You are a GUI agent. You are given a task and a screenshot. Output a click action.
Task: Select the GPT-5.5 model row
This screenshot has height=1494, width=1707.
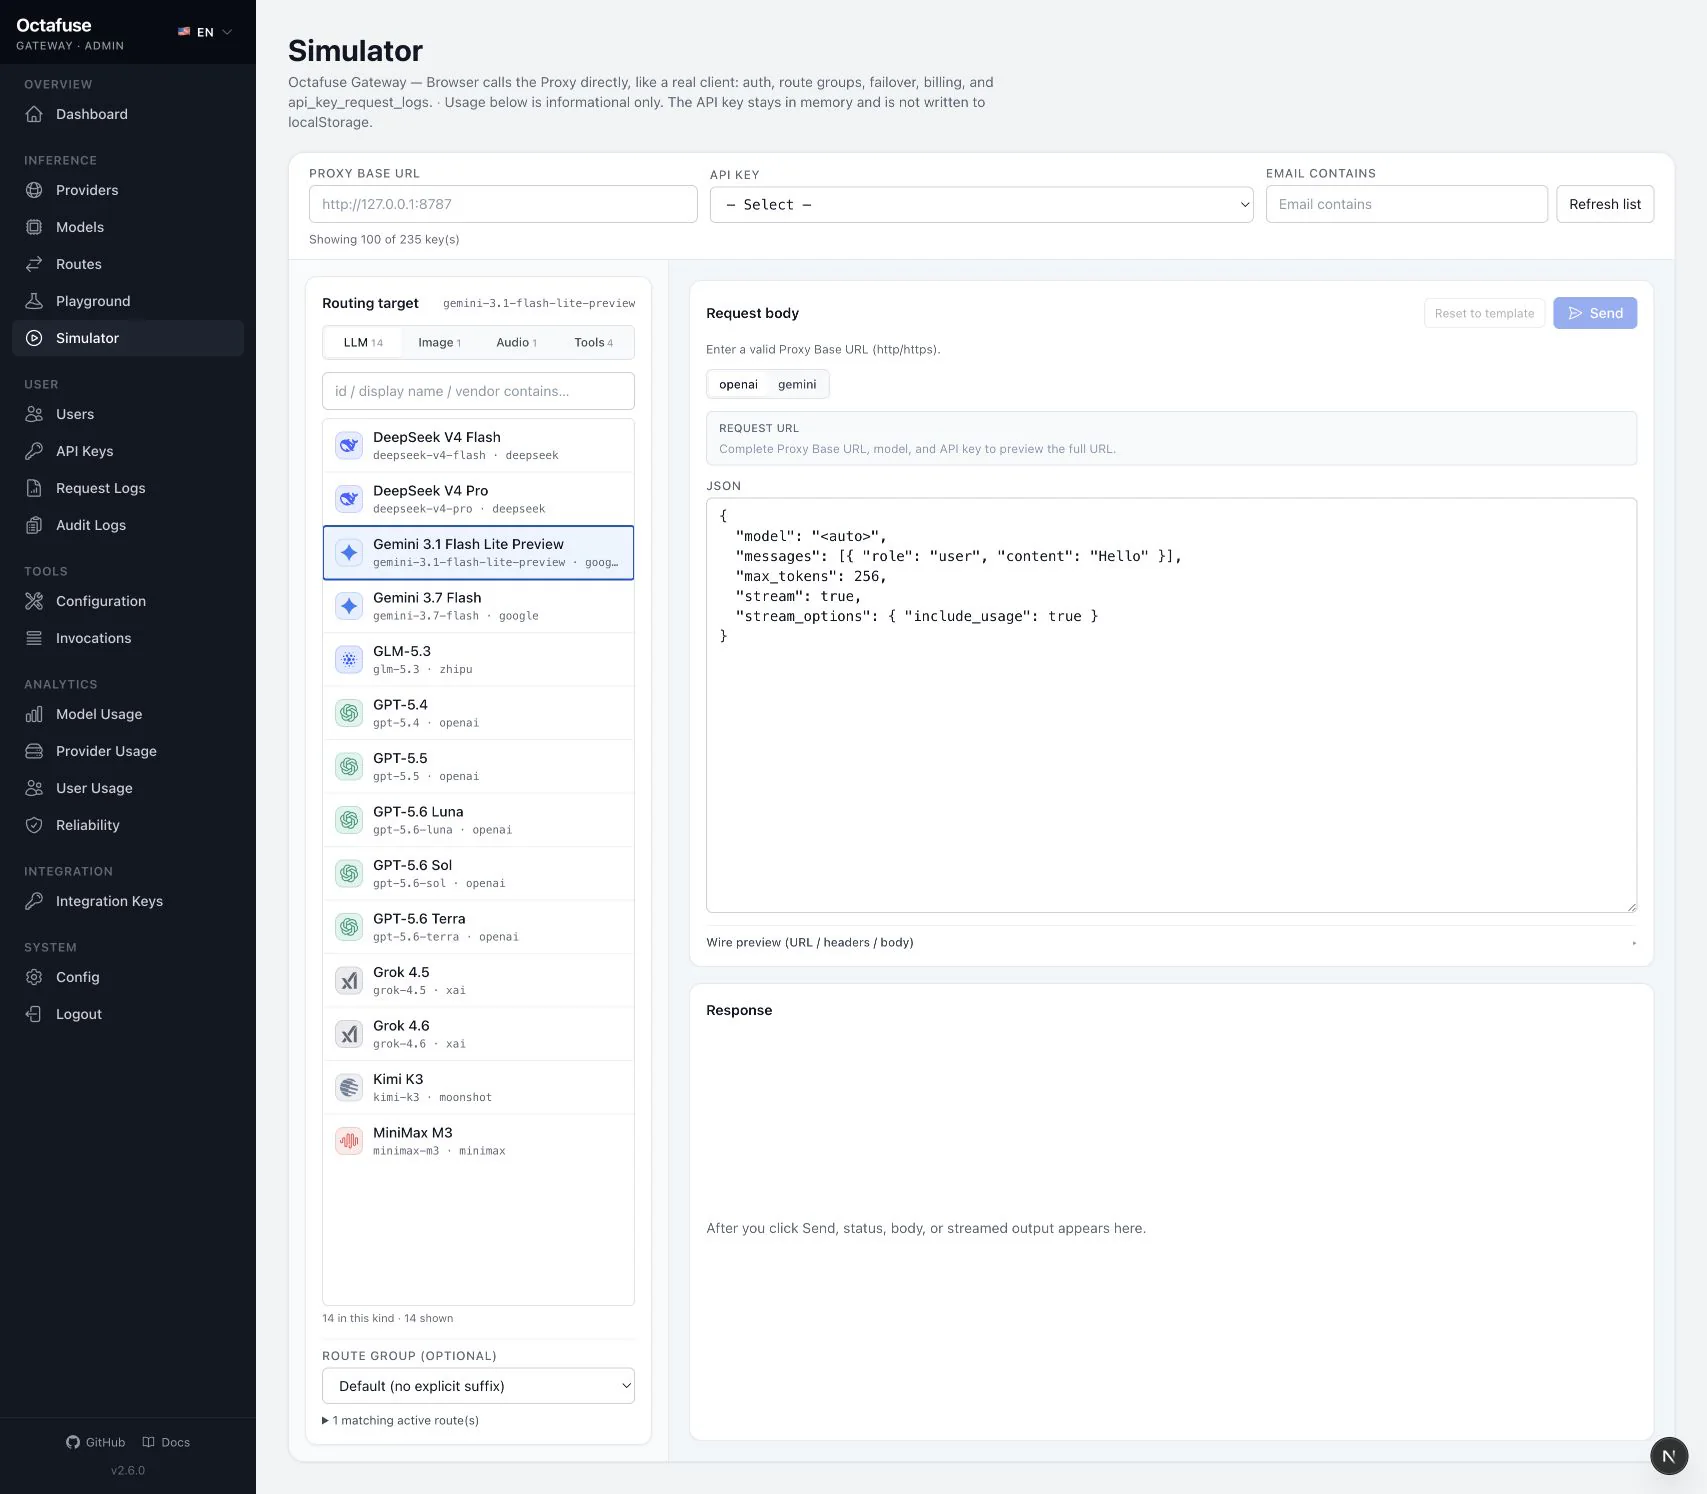[x=478, y=766]
